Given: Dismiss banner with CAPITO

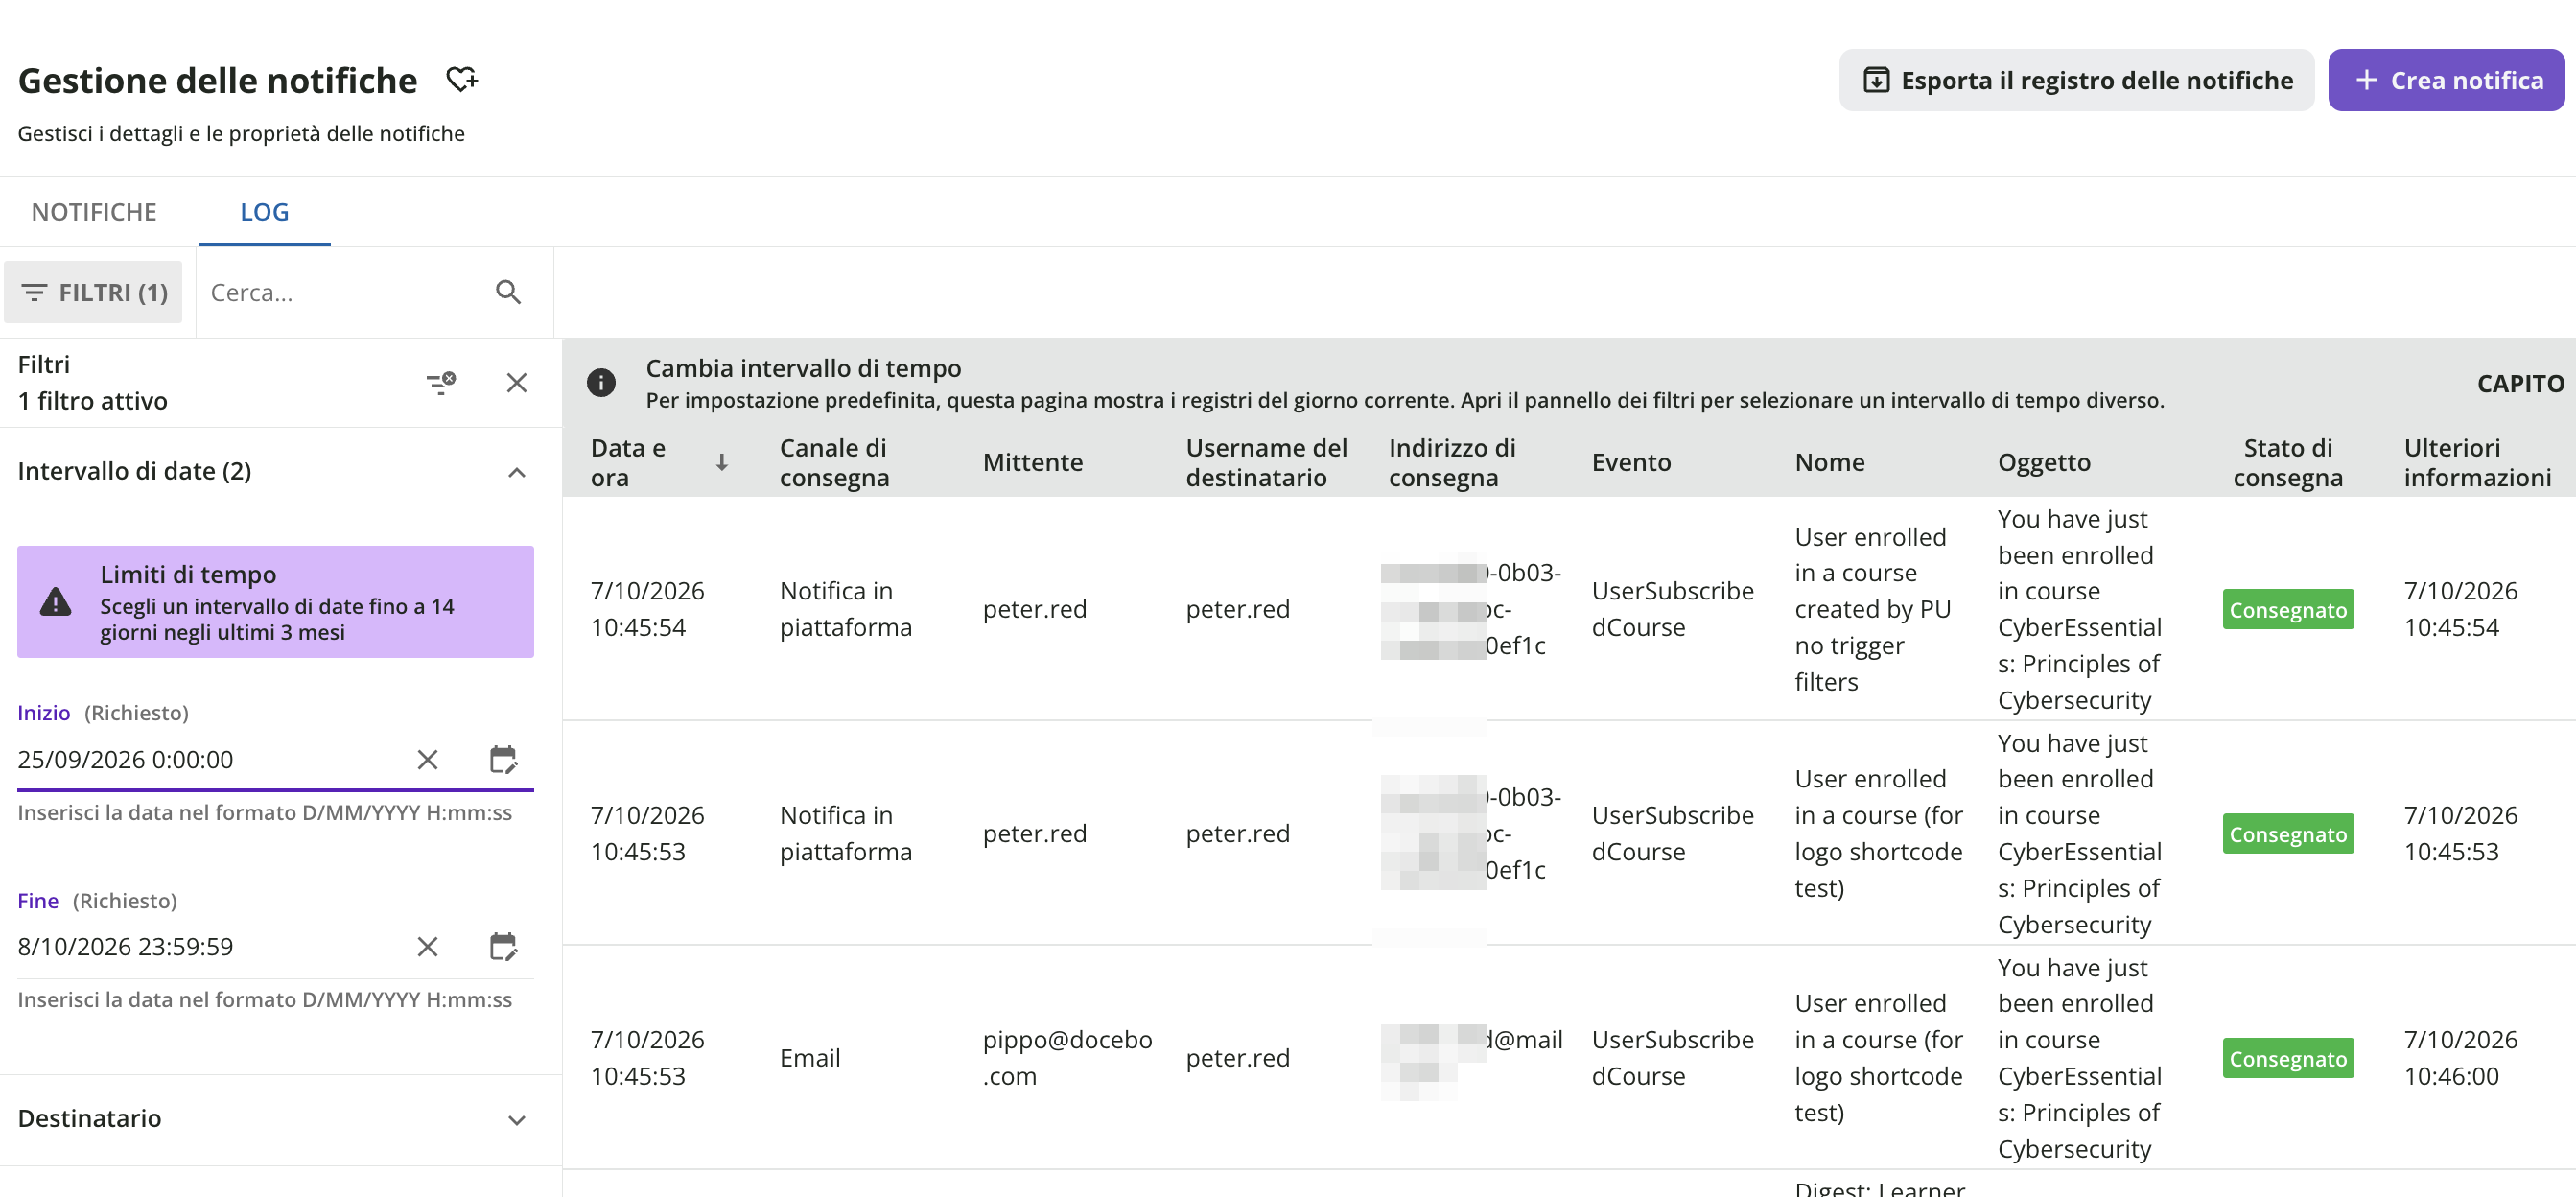Looking at the screenshot, I should pyautogui.click(x=2520, y=383).
